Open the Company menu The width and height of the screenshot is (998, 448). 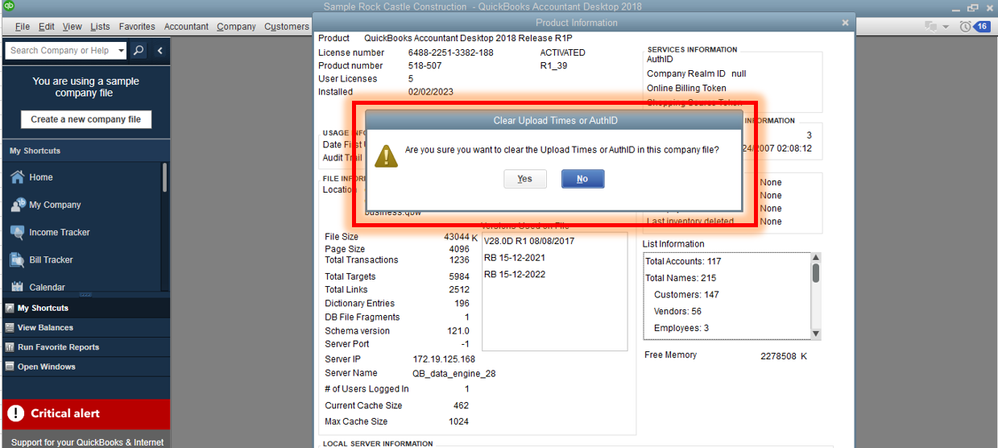click(236, 27)
